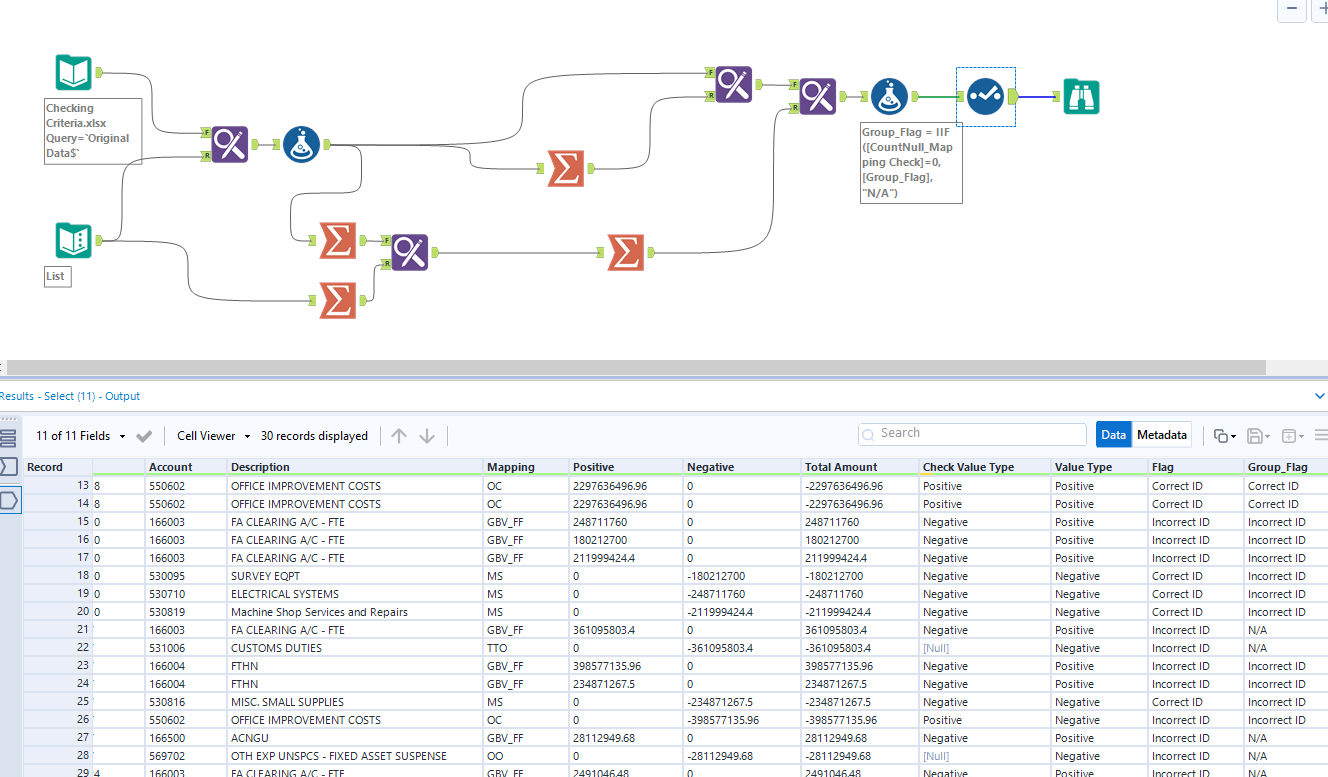Click inside the results Search field
1328x777 pixels.
click(x=970, y=433)
